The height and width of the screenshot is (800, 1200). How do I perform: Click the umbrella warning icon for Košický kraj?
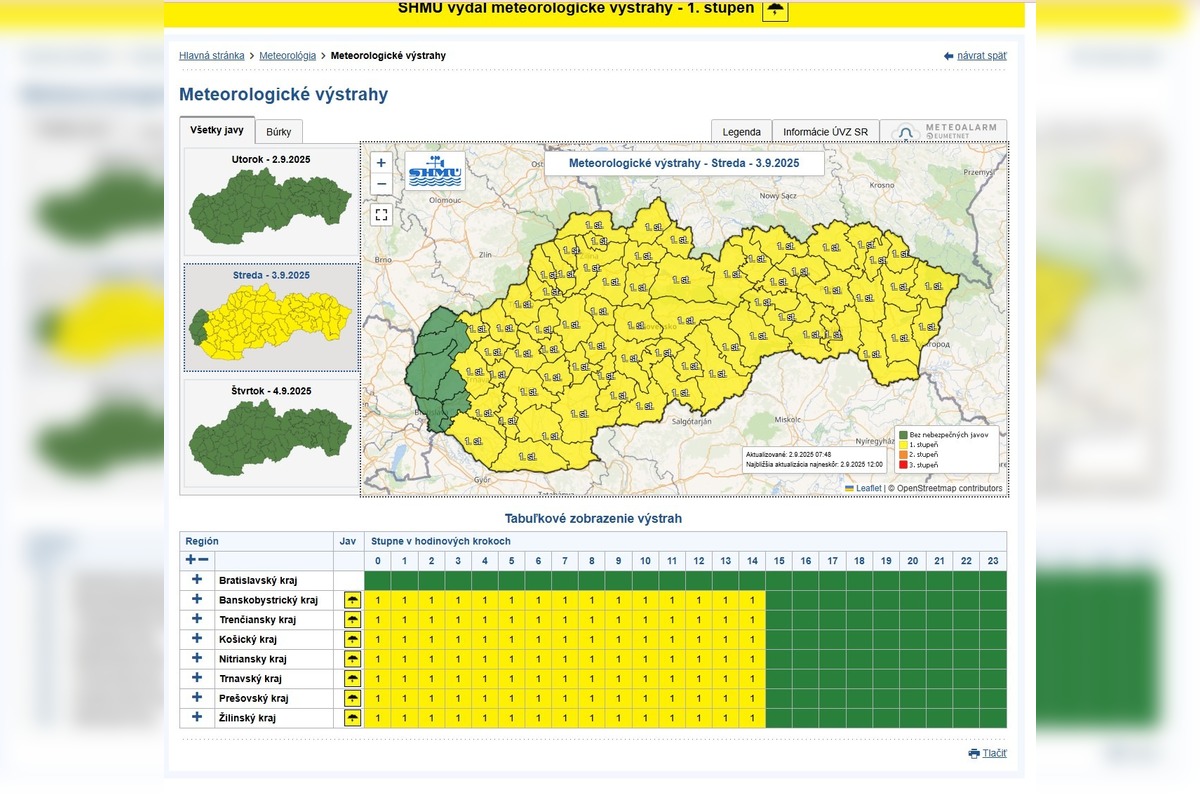[352, 639]
